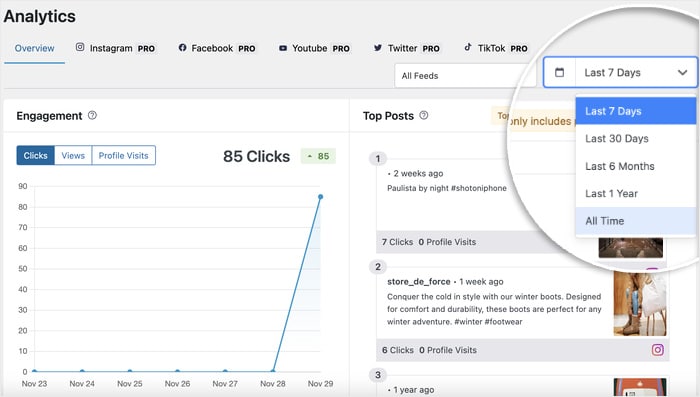Click the store_de_force username
Image resolution: width=700 pixels, height=397 pixels.
tap(419, 282)
